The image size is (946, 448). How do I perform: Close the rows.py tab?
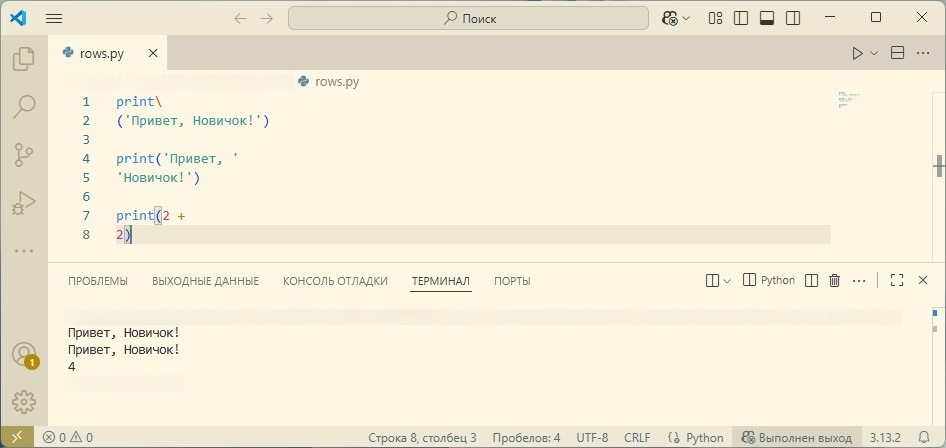tap(153, 53)
